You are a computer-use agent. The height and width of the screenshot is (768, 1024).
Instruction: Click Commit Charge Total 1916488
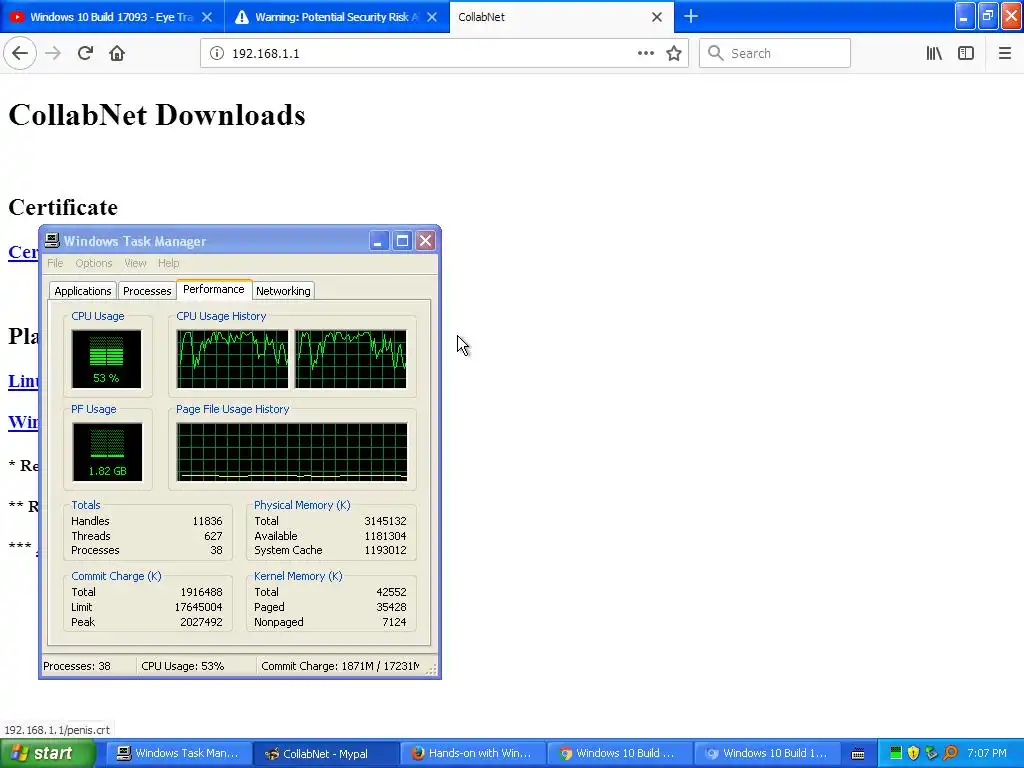click(201, 592)
